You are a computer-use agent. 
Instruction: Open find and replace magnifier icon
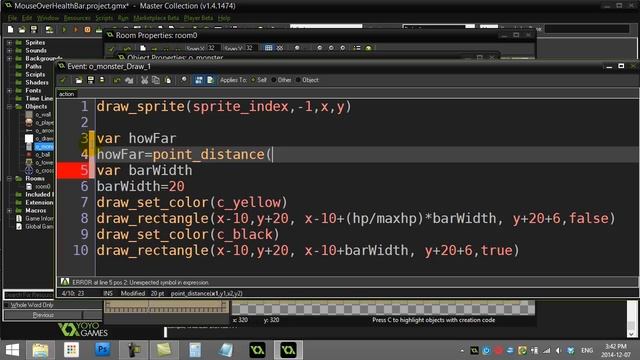point(184,80)
